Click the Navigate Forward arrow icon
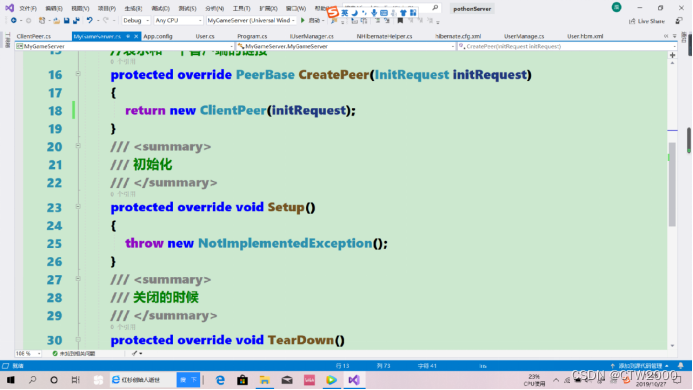The image size is (693, 390). (28, 20)
